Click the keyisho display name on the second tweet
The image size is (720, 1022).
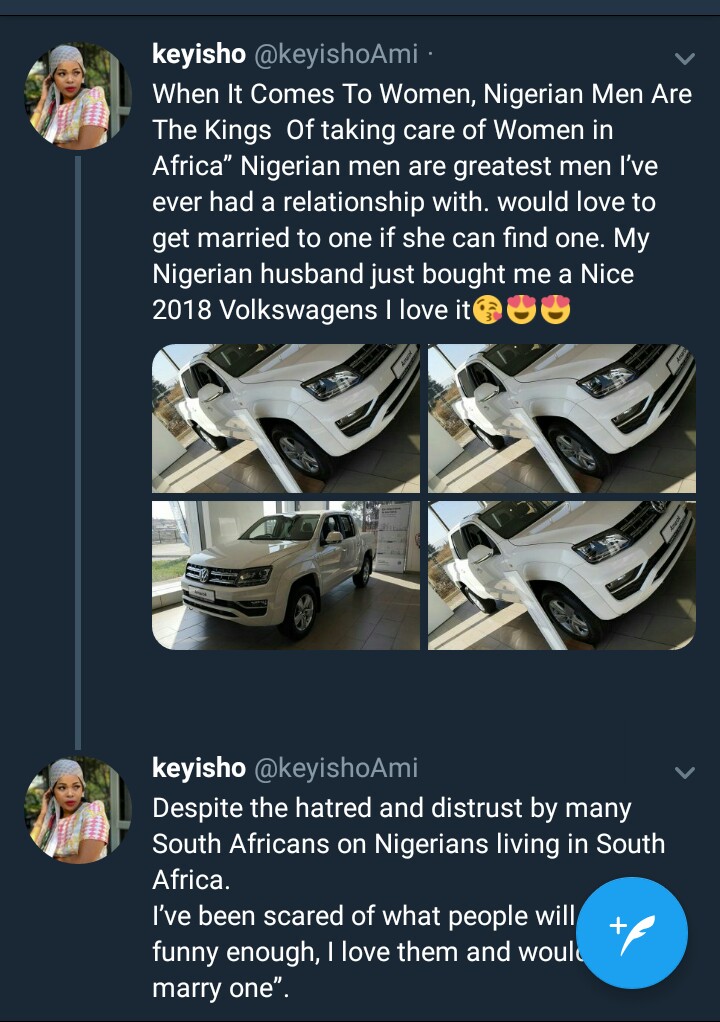click(198, 768)
